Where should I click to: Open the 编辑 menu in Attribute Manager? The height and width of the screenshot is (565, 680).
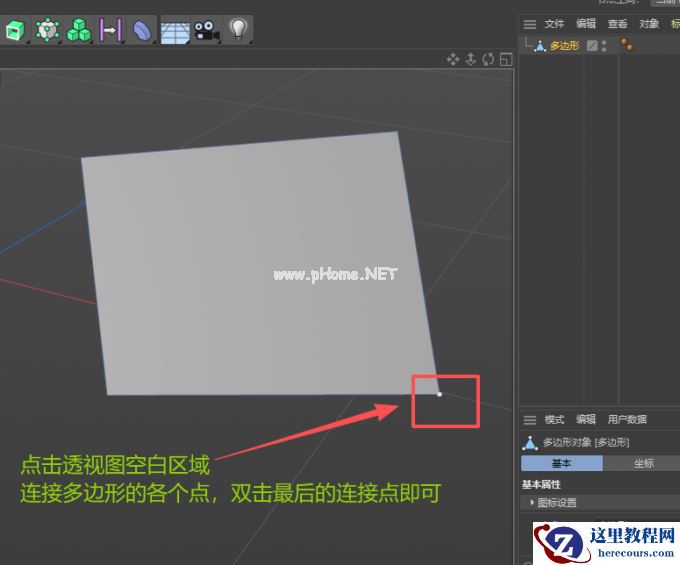[x=586, y=419]
